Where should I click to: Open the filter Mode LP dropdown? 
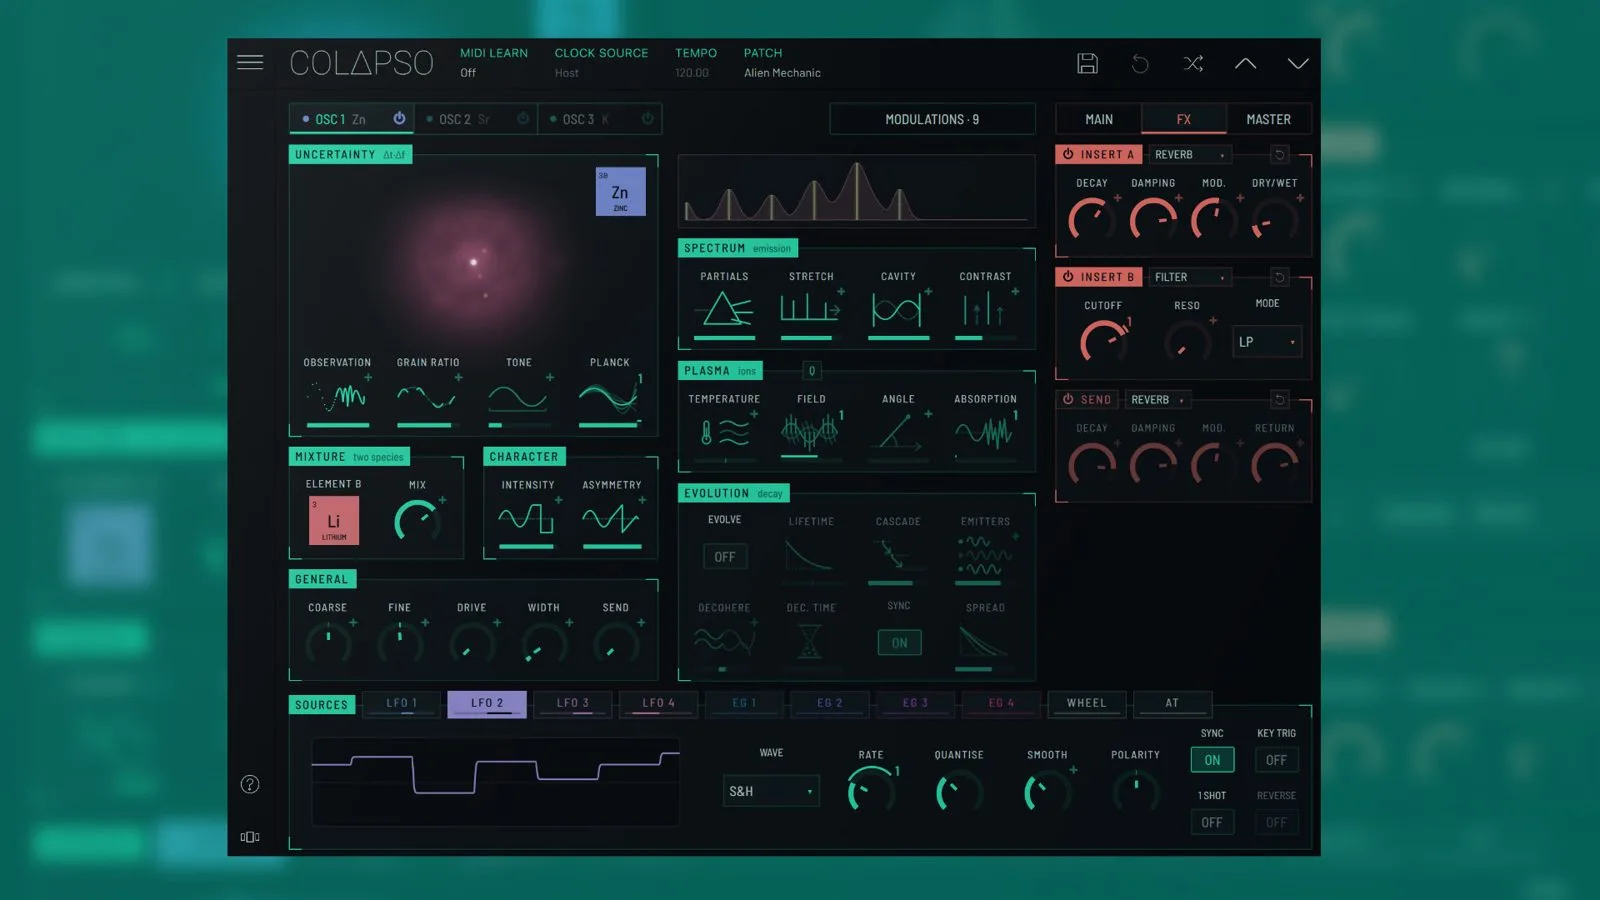[x=1267, y=342]
